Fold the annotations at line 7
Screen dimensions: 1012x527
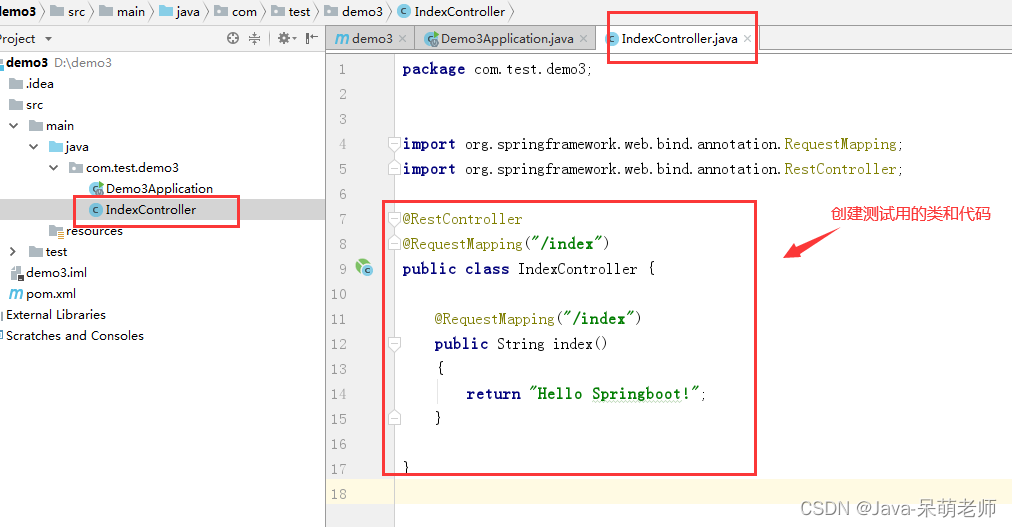394,219
